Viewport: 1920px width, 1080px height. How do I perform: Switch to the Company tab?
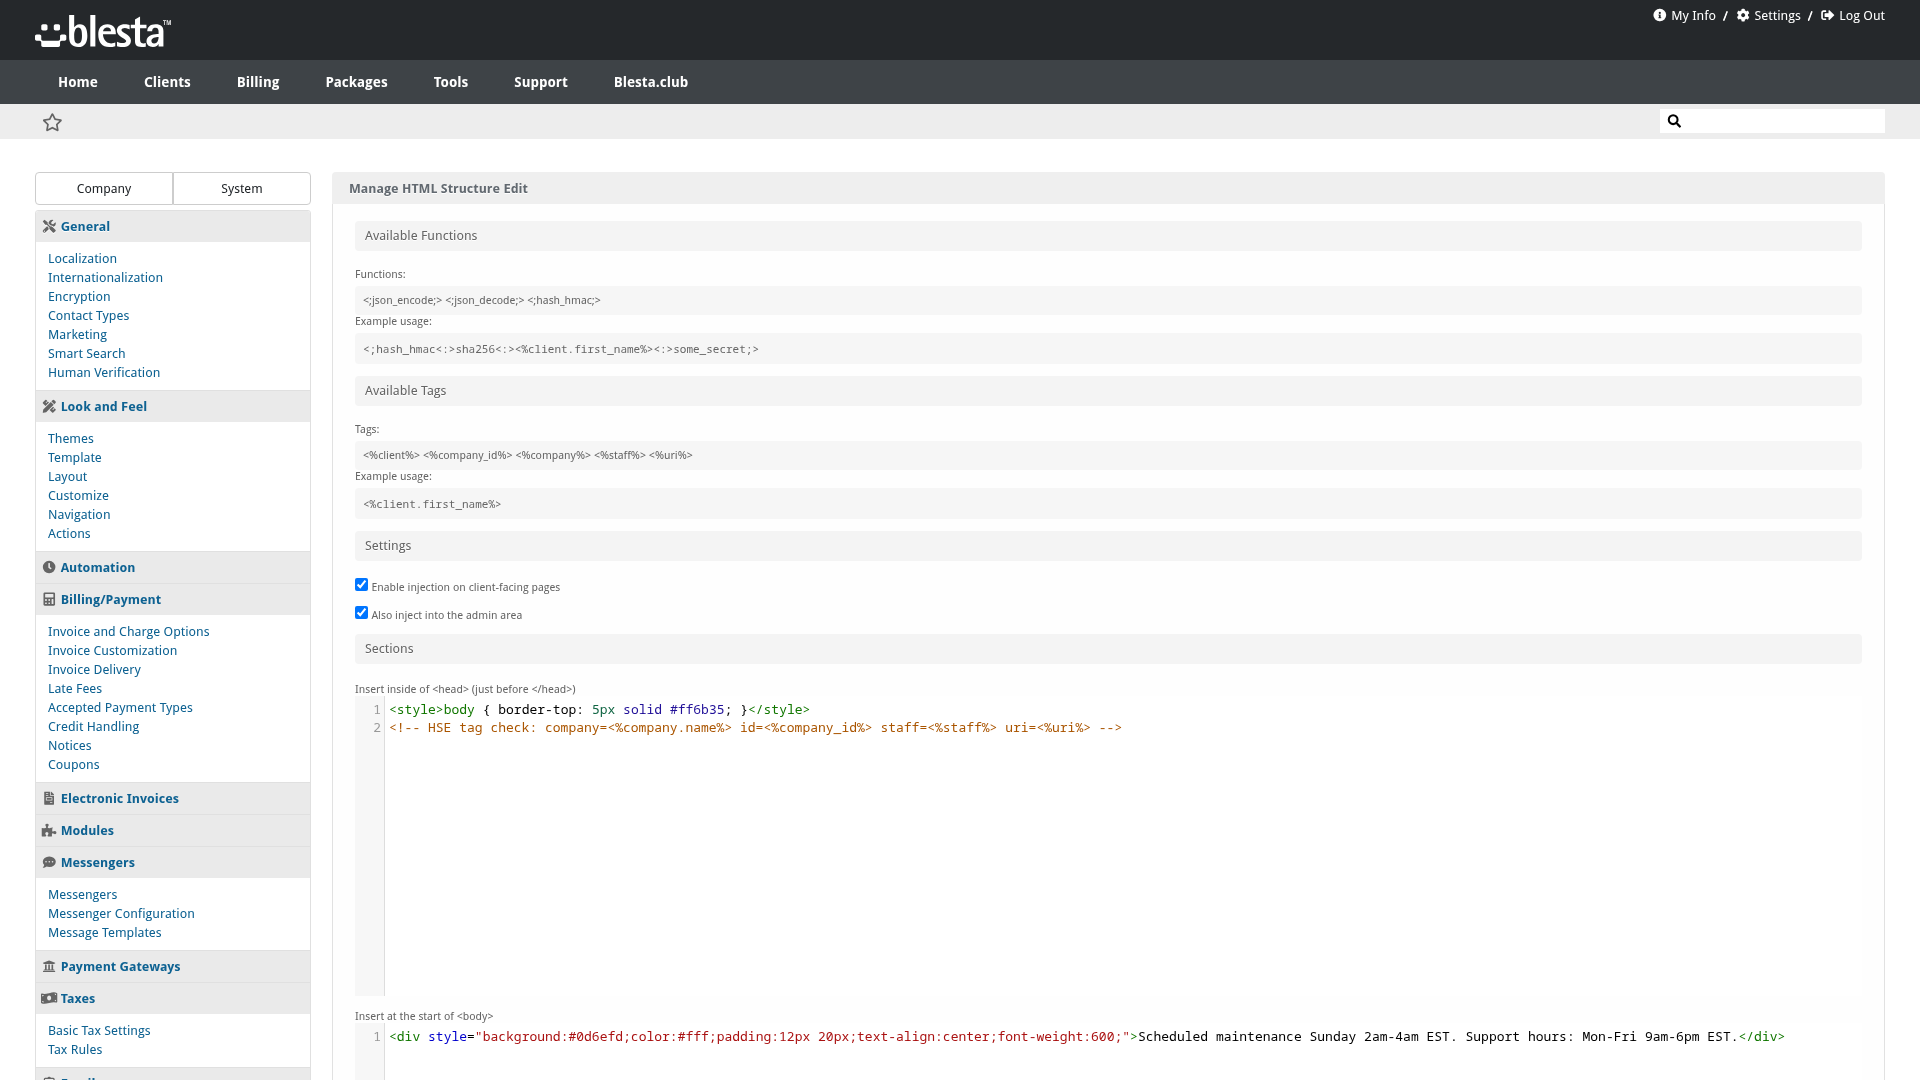(x=104, y=188)
